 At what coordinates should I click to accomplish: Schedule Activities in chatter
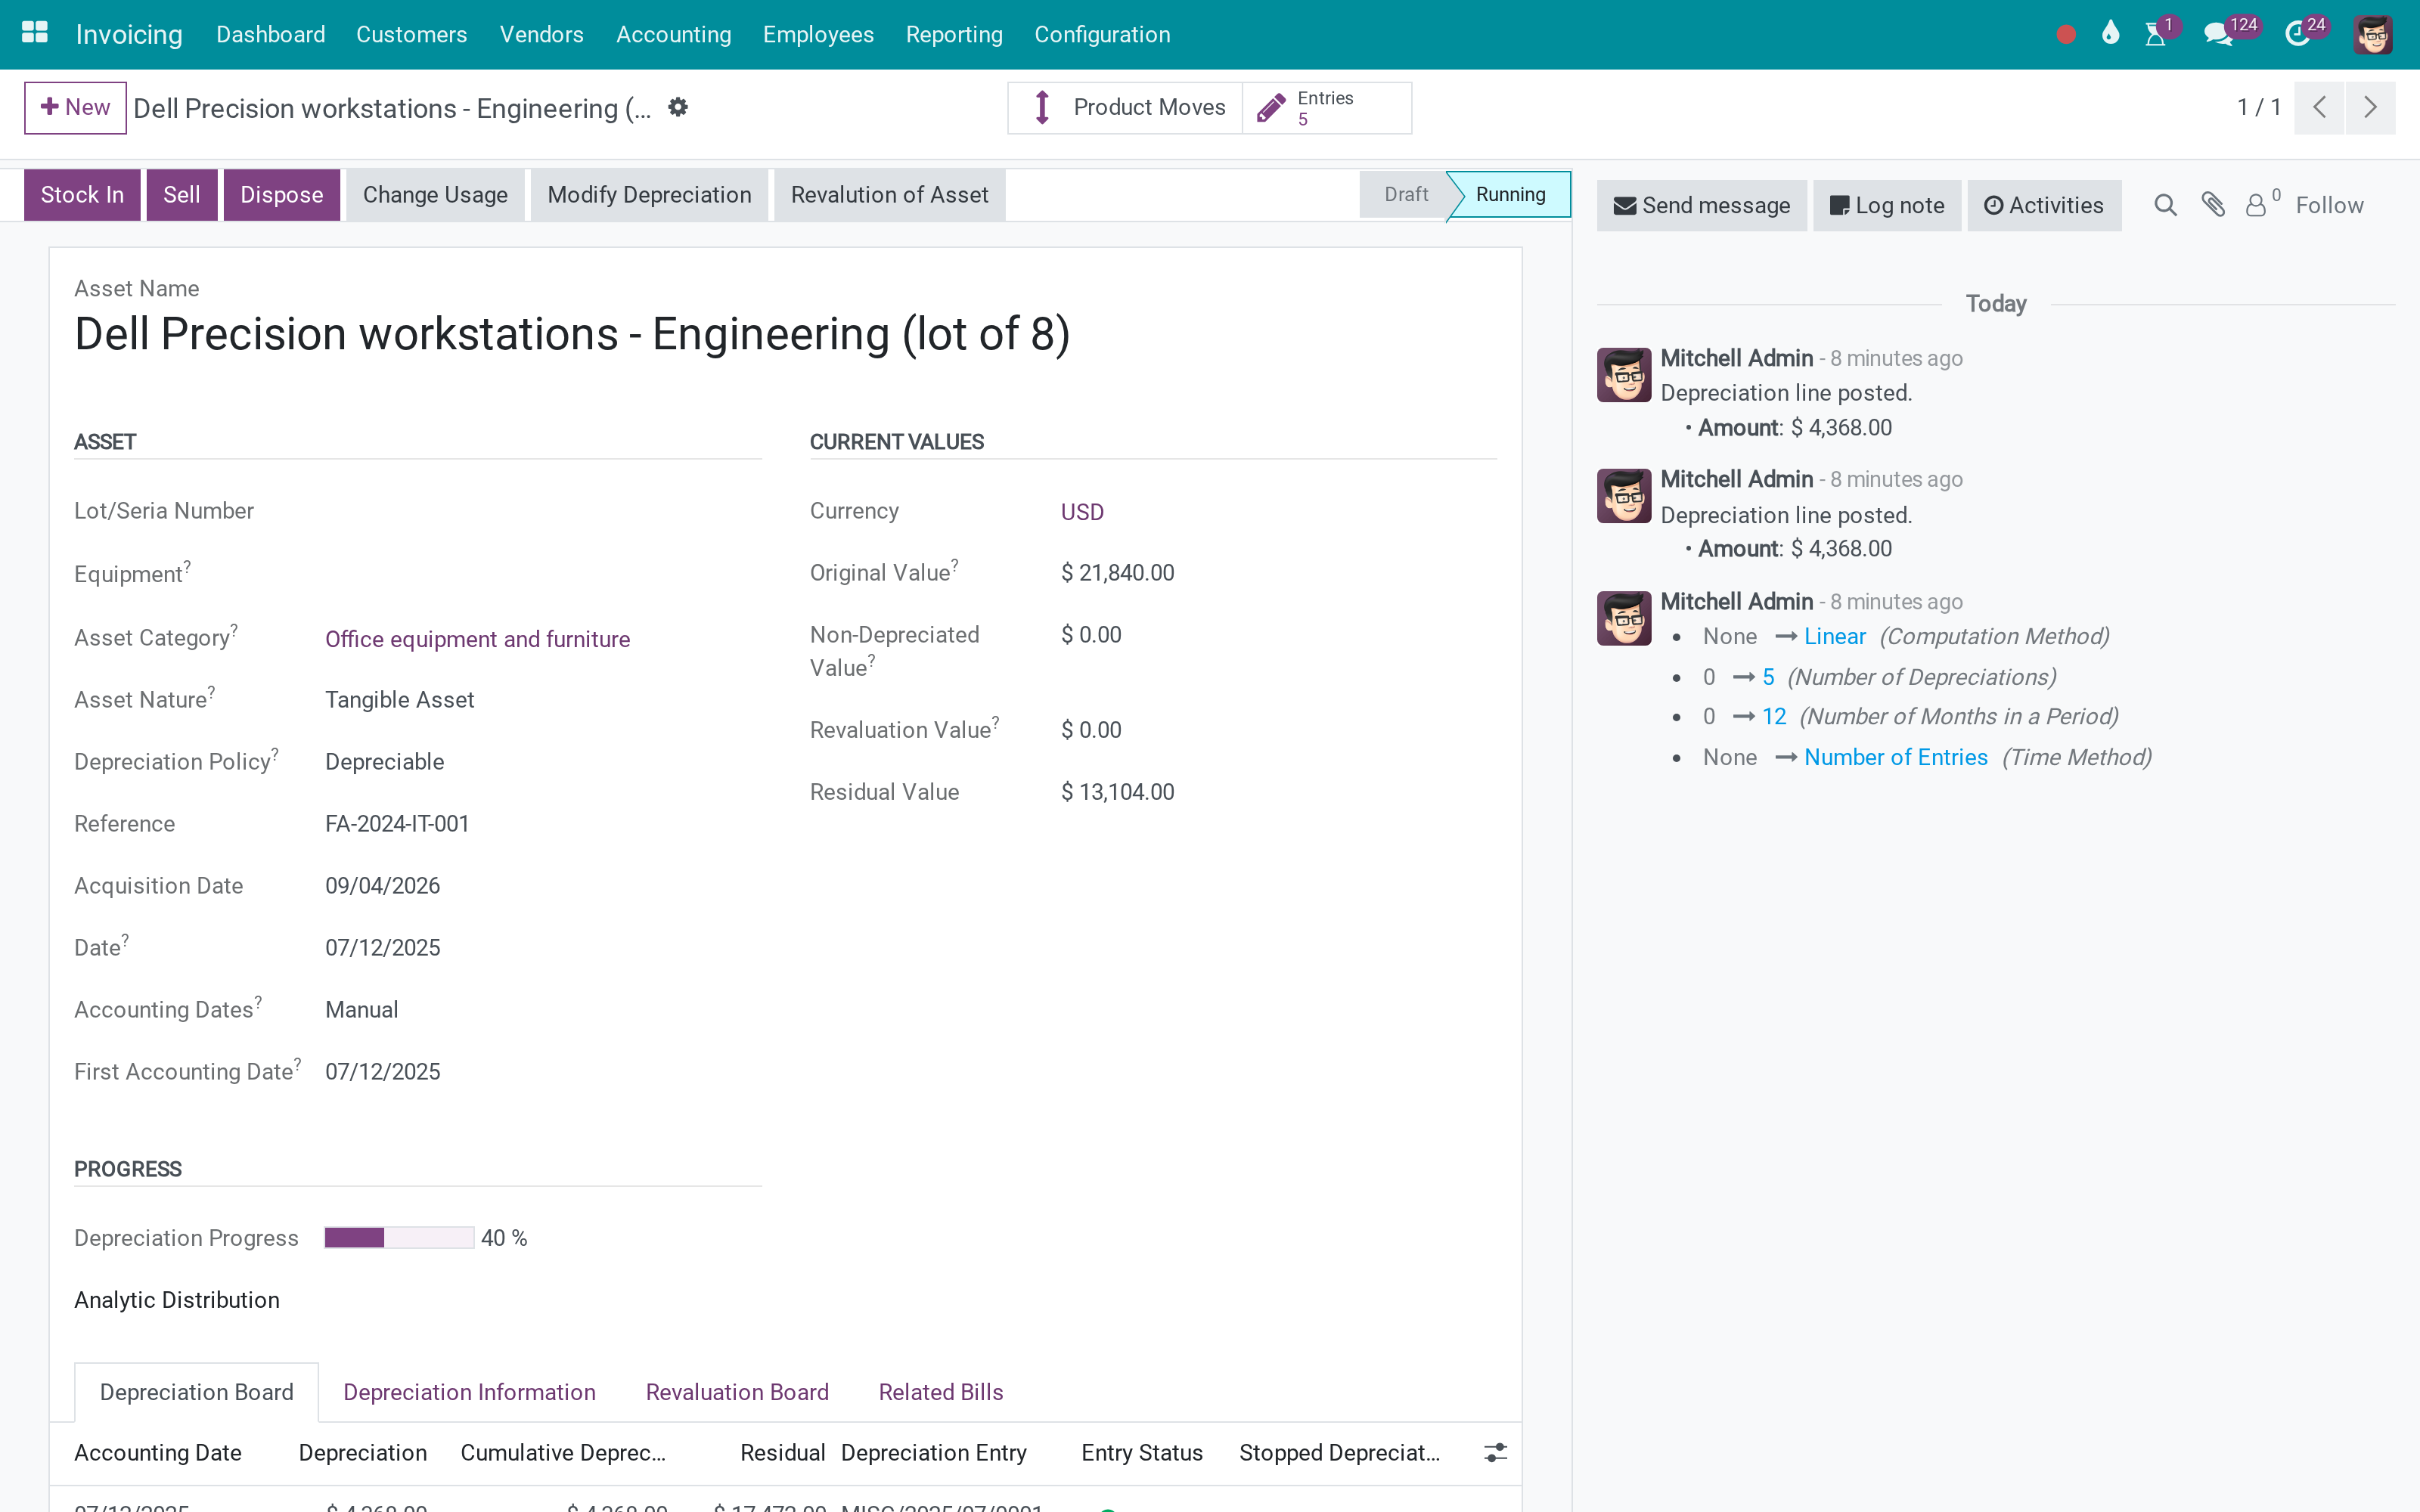2044,206
